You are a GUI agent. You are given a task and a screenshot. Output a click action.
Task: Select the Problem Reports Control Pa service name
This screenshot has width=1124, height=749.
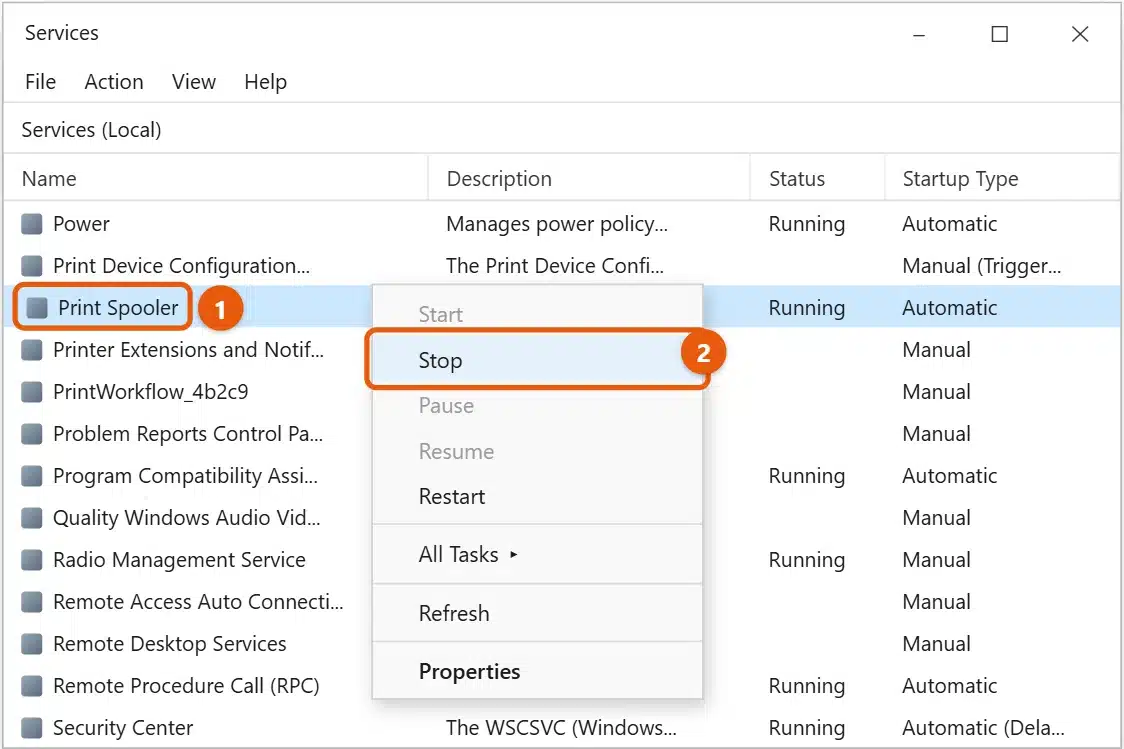(x=188, y=434)
